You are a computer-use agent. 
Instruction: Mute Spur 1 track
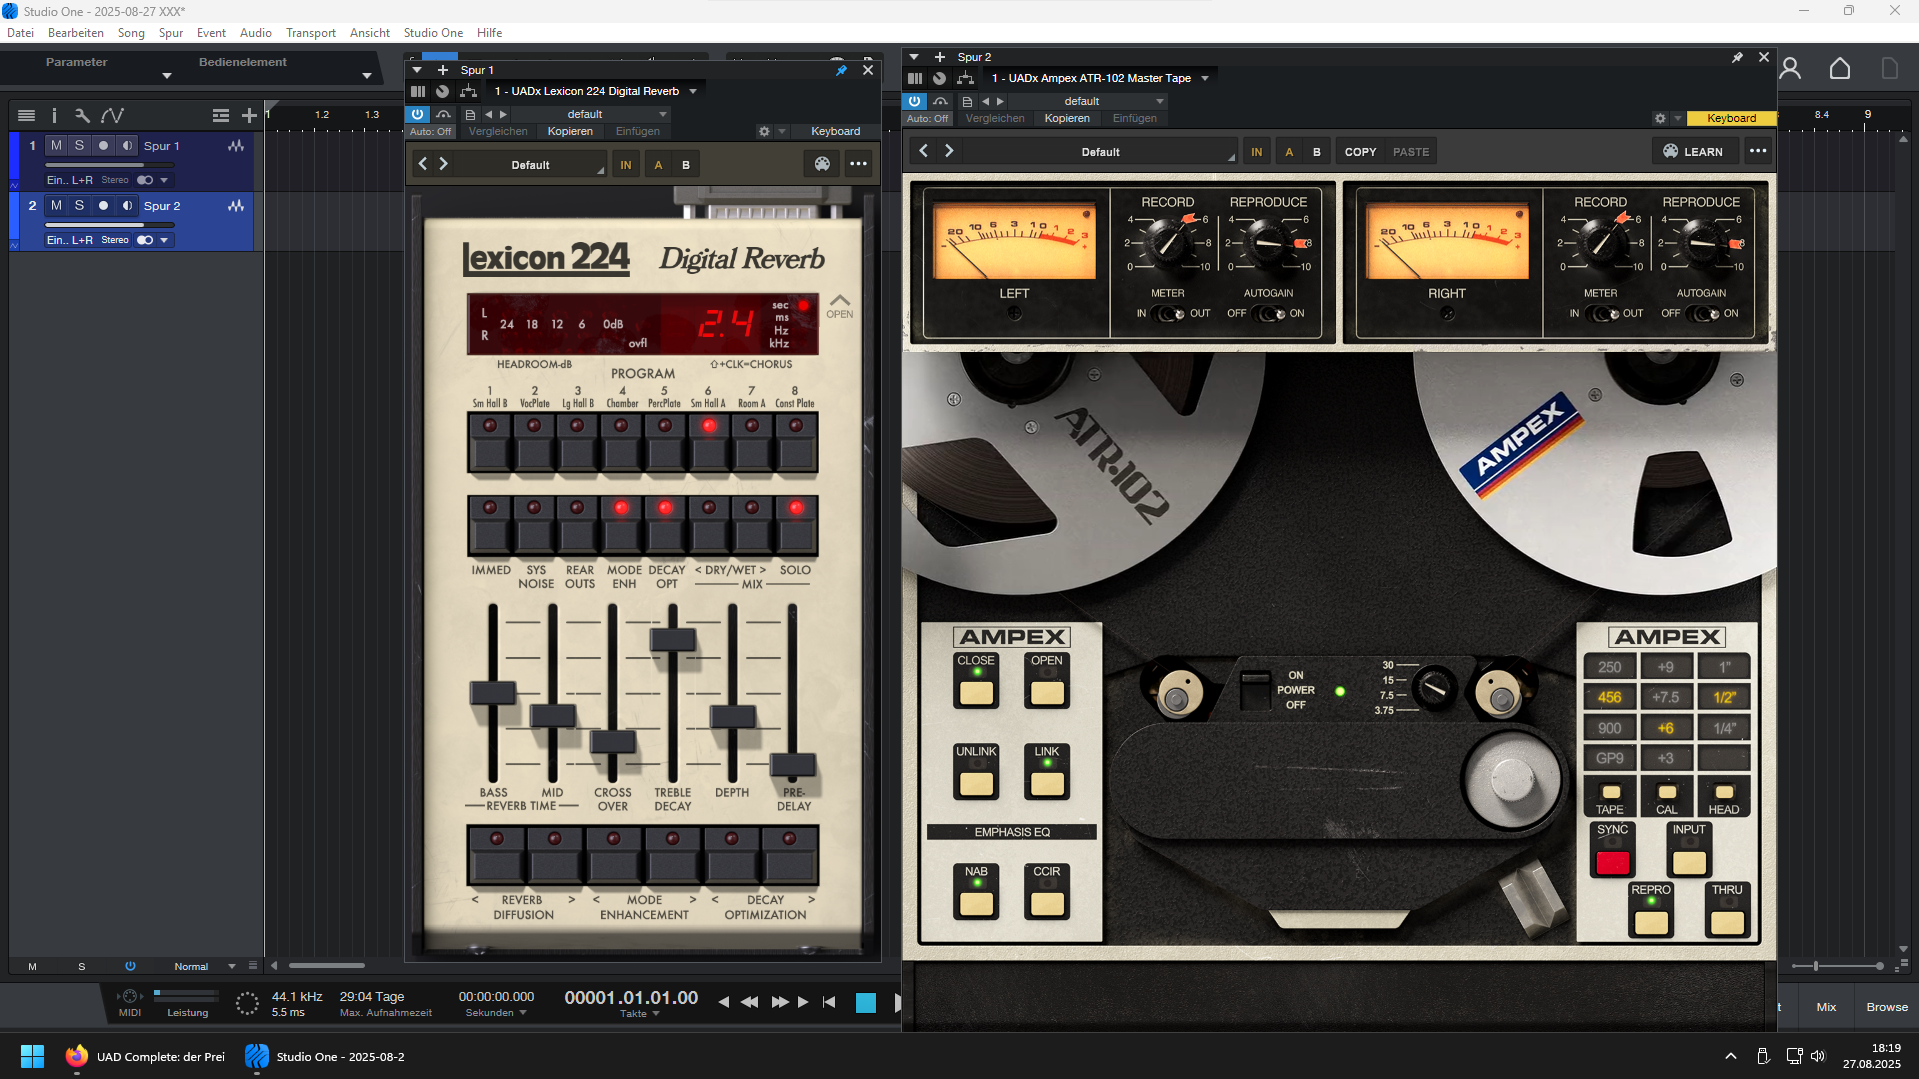pyautogui.click(x=56, y=146)
